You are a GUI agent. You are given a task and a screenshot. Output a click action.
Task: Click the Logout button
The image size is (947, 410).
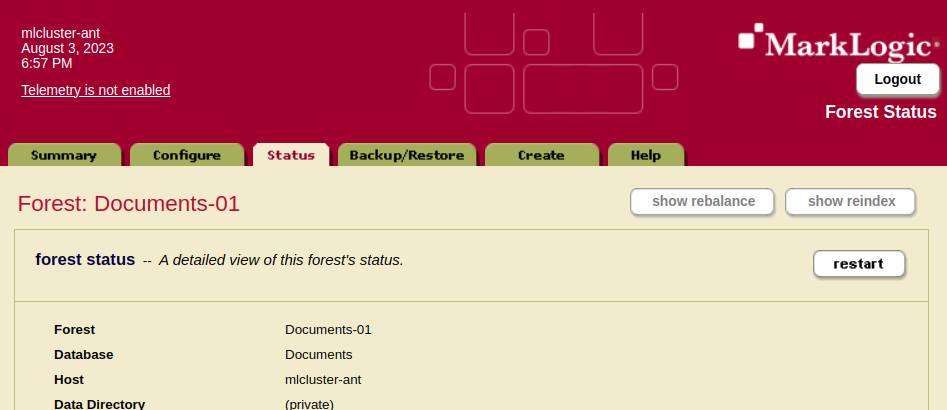coord(897,79)
